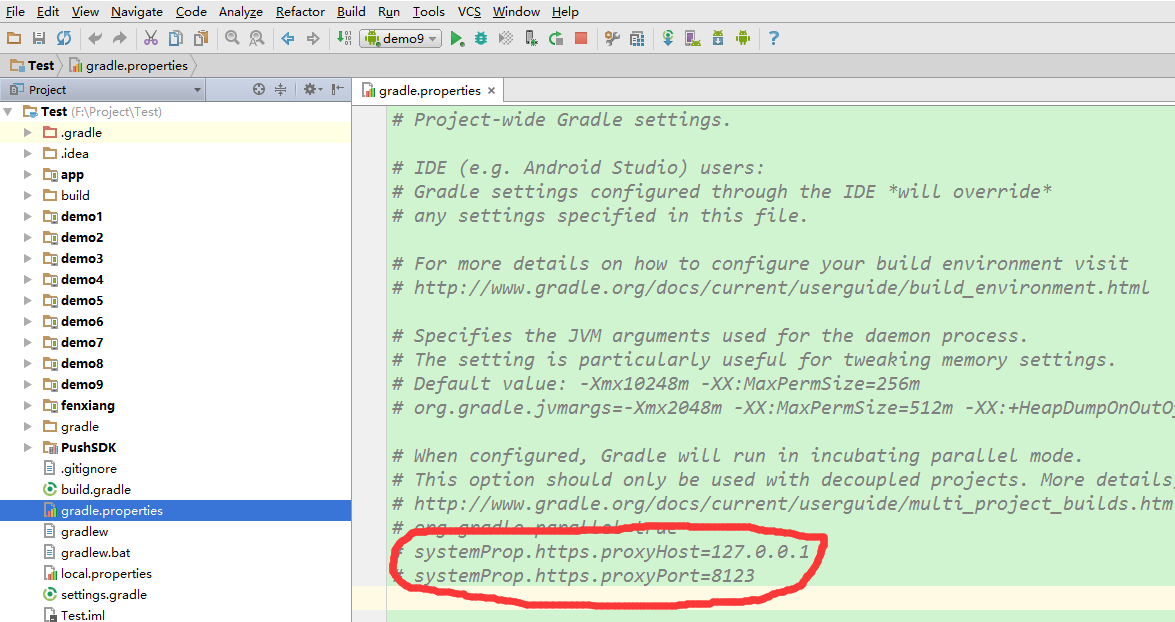This screenshot has width=1175, height=622.
Task: Select gradlew.bat file
Action: pos(95,552)
